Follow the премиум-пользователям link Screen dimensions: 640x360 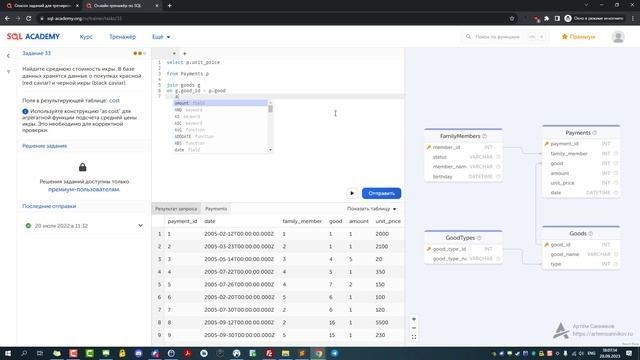[84, 189]
